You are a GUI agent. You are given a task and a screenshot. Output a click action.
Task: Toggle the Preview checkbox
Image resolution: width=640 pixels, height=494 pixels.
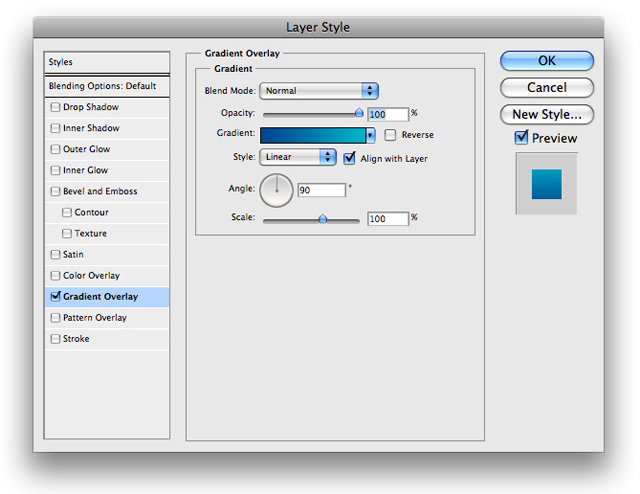521,137
